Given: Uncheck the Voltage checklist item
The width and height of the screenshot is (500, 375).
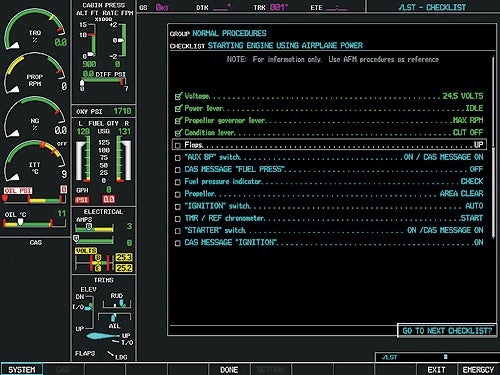Looking at the screenshot, I should (x=178, y=96).
